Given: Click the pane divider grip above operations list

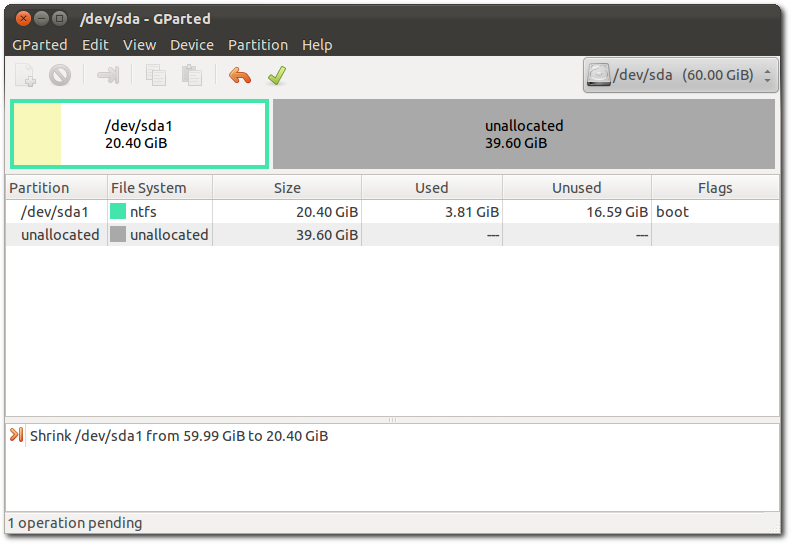Looking at the screenshot, I should click(x=392, y=420).
